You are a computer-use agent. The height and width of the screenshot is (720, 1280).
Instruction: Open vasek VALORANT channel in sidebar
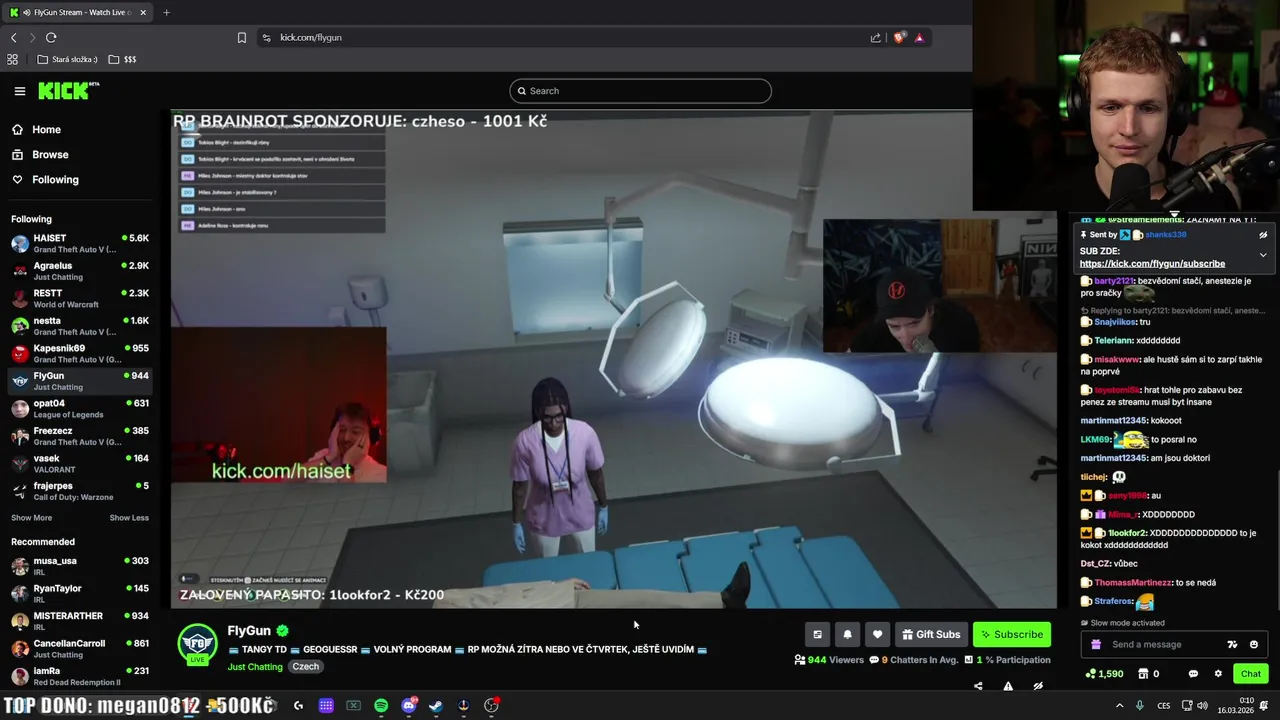click(80, 464)
